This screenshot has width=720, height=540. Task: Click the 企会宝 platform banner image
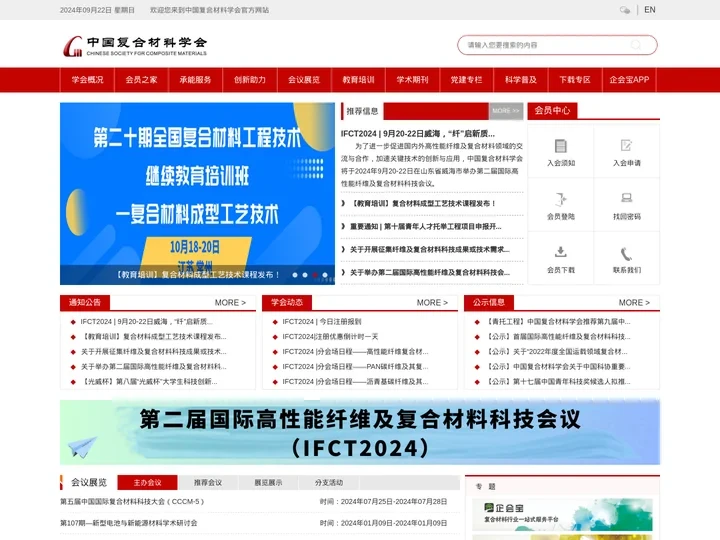[562, 515]
